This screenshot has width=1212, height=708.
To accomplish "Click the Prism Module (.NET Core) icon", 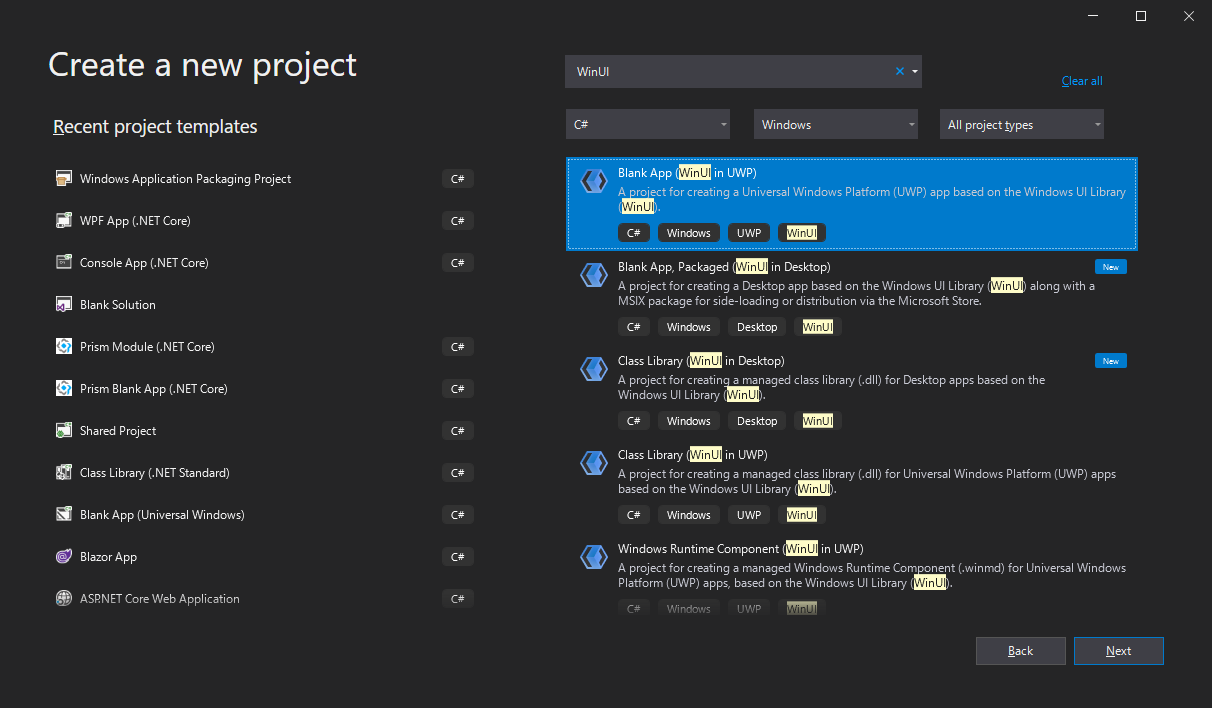I will 64,346.
